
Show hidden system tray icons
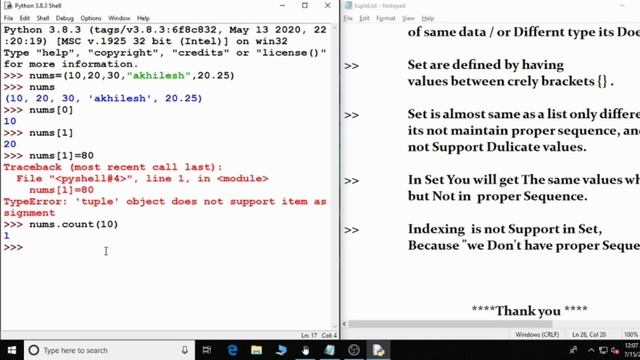click(x=591, y=350)
